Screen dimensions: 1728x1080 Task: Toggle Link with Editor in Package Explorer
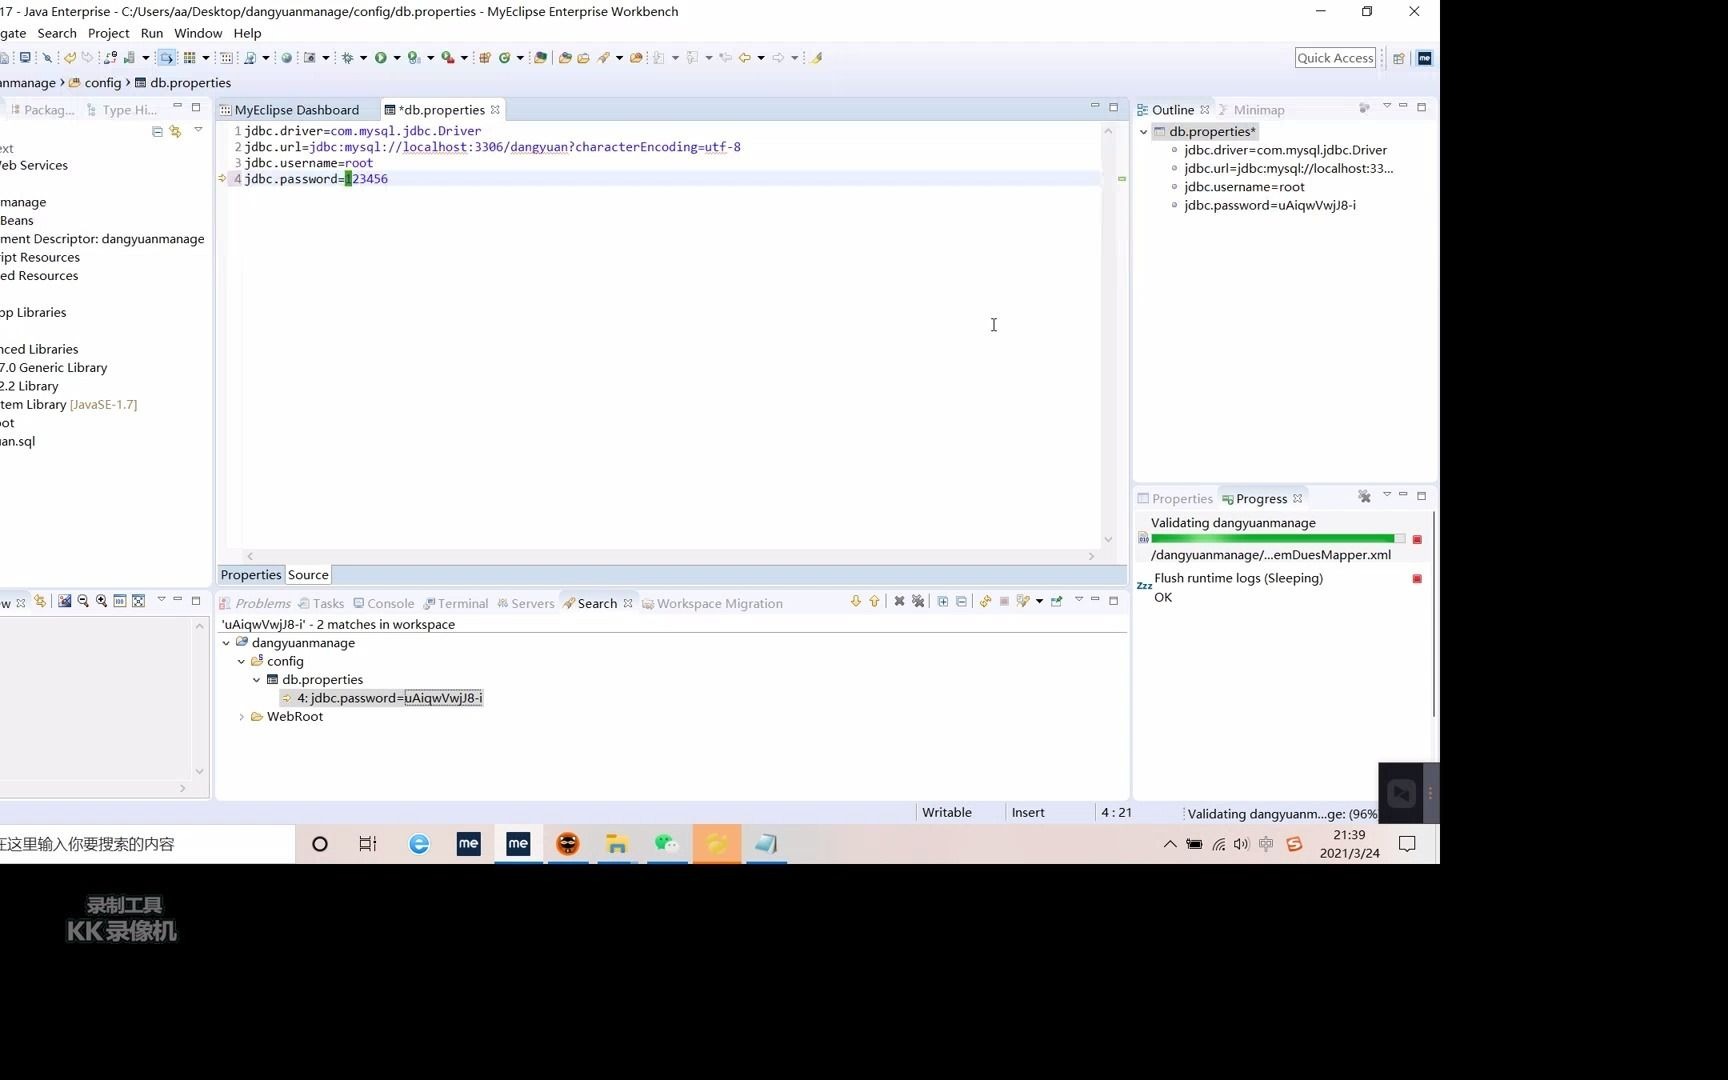175,131
